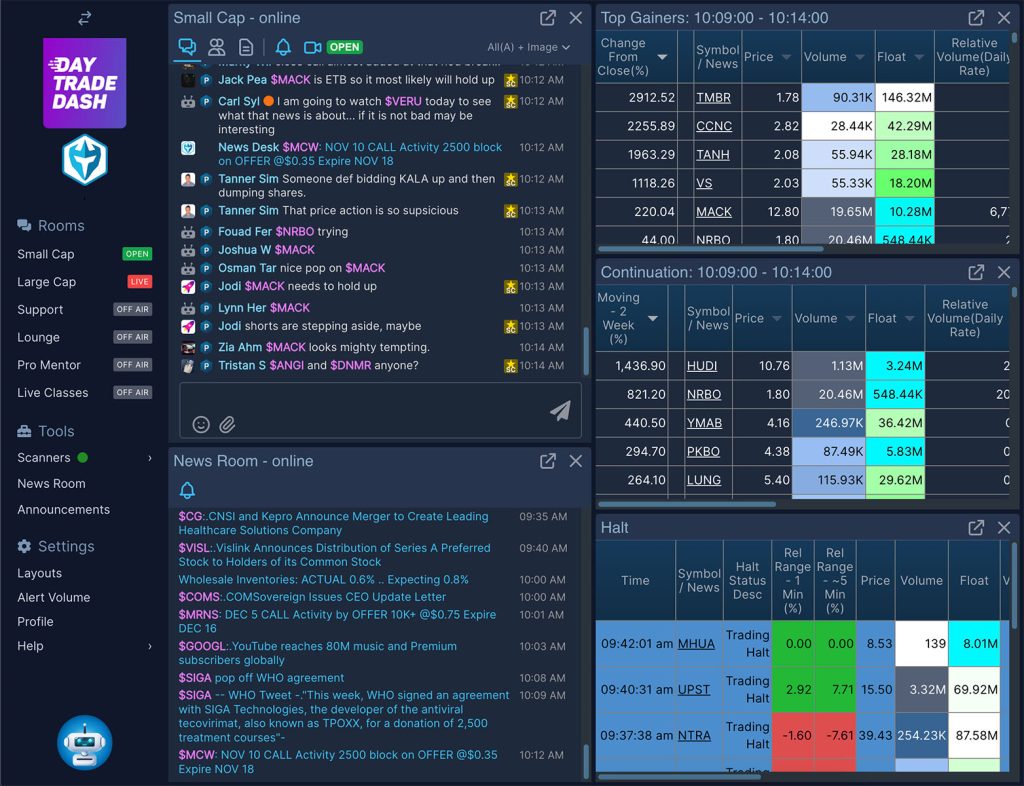
Task: Click the chat bubbles icon in Small Cap toolbar
Action: point(187,47)
